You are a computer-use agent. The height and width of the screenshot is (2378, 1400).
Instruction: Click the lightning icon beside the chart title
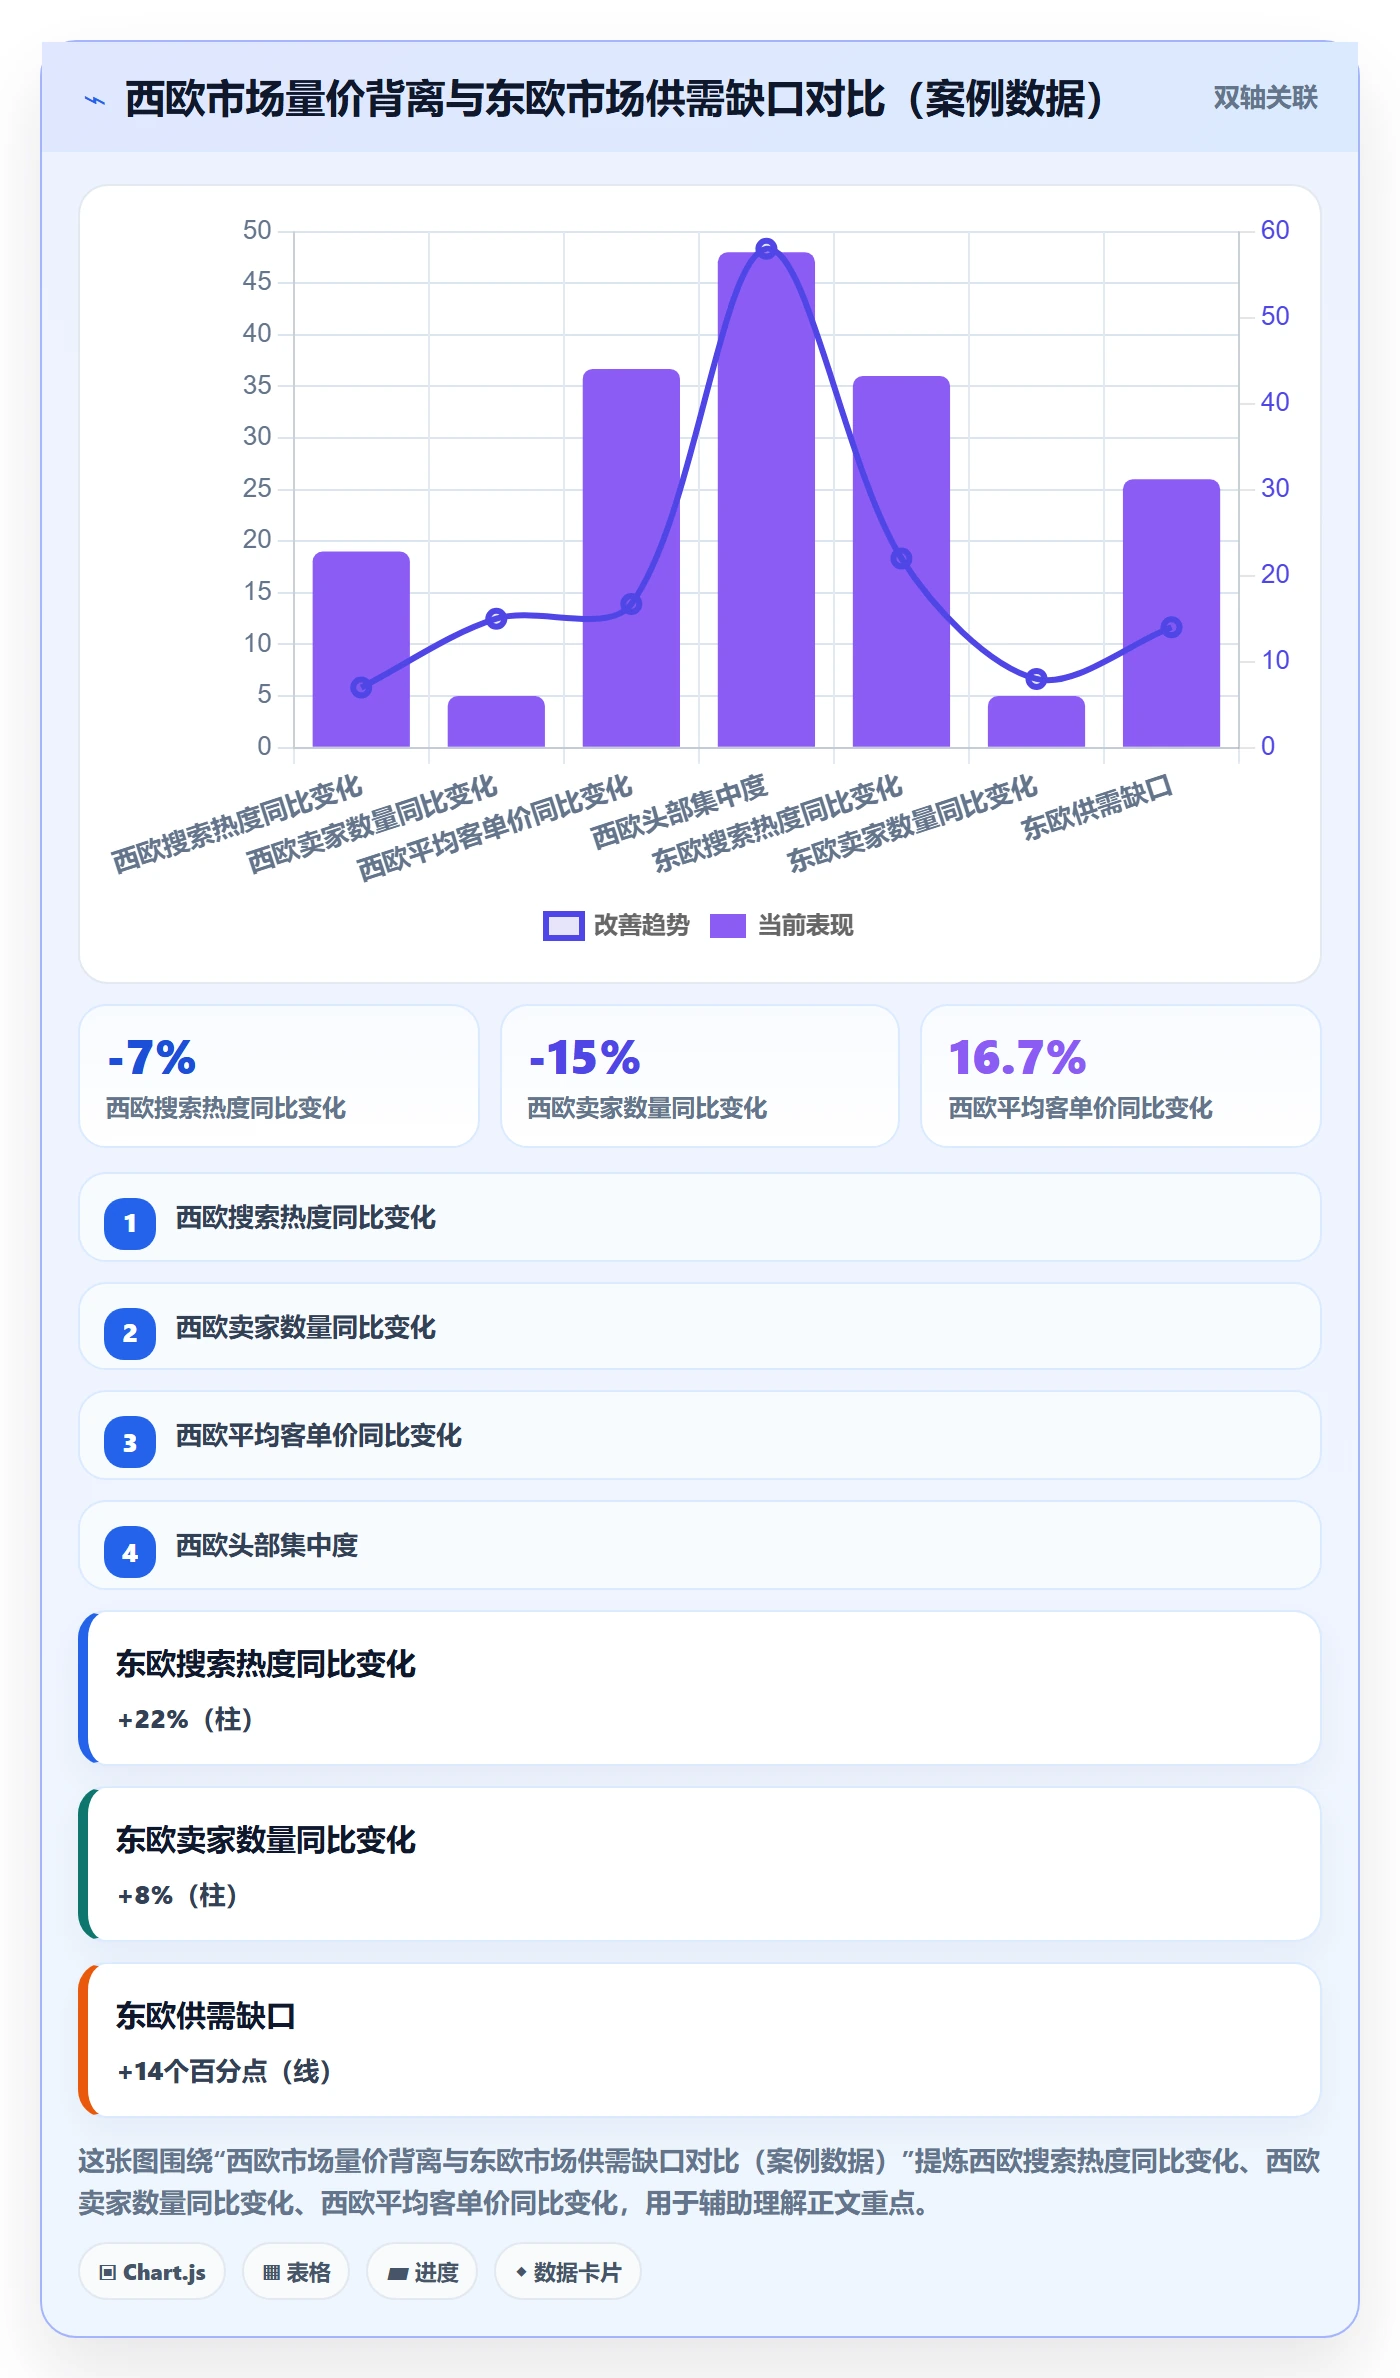[95, 100]
